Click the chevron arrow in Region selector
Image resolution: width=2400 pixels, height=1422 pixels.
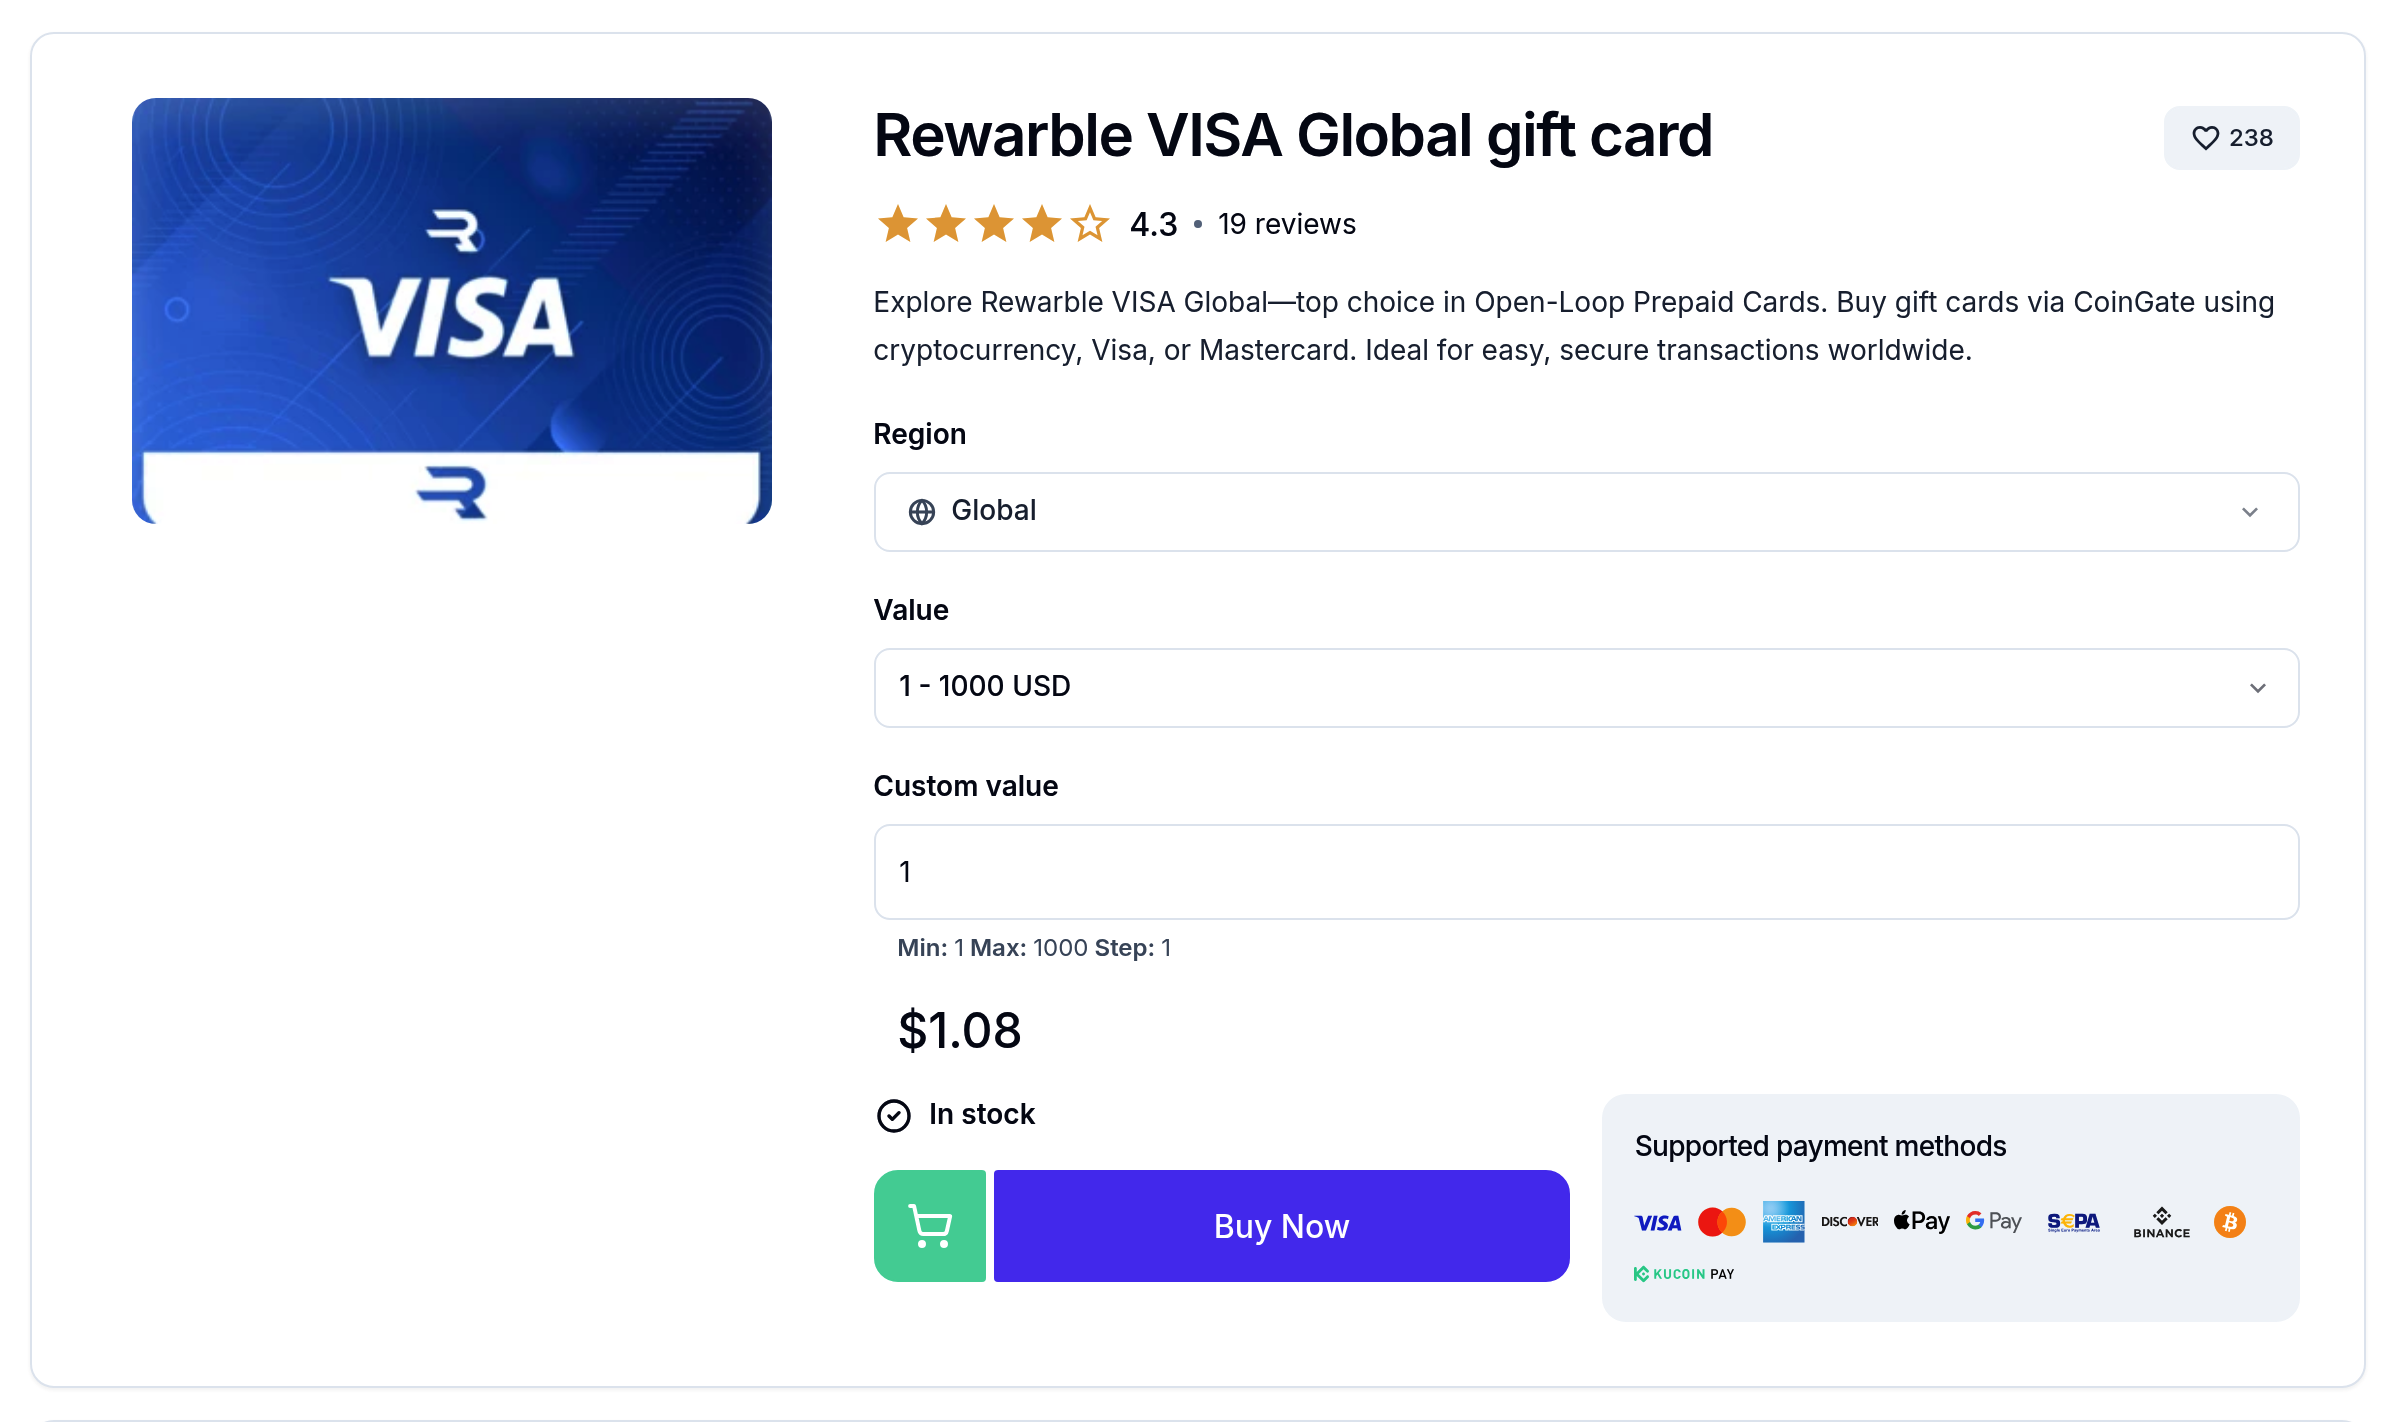pyautogui.click(x=2250, y=512)
